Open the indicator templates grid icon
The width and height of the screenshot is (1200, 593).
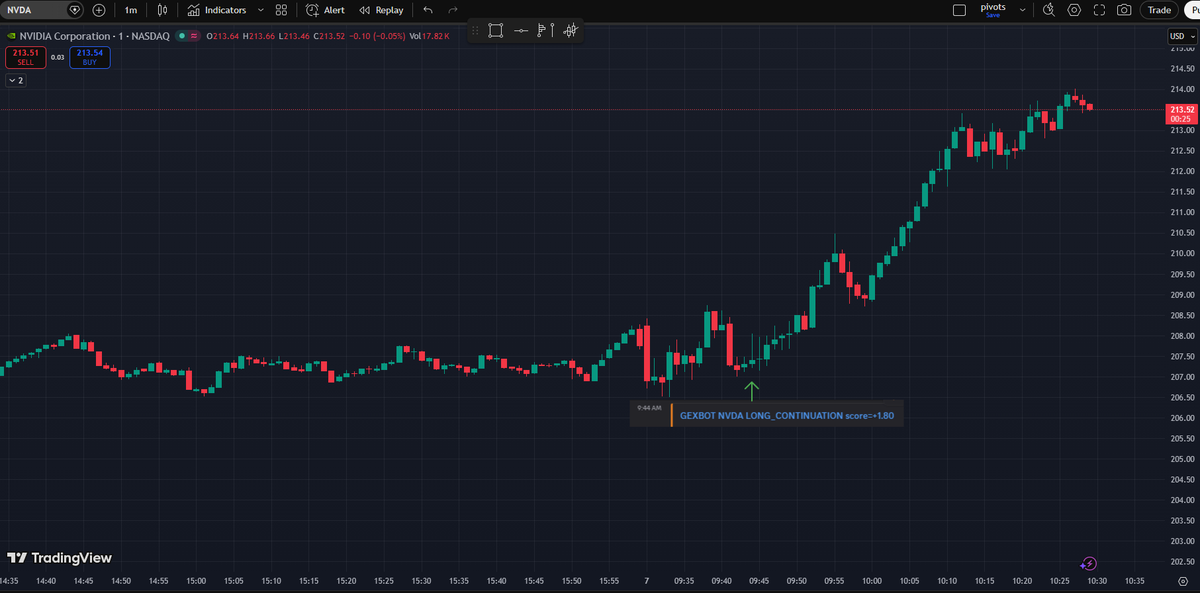point(281,10)
